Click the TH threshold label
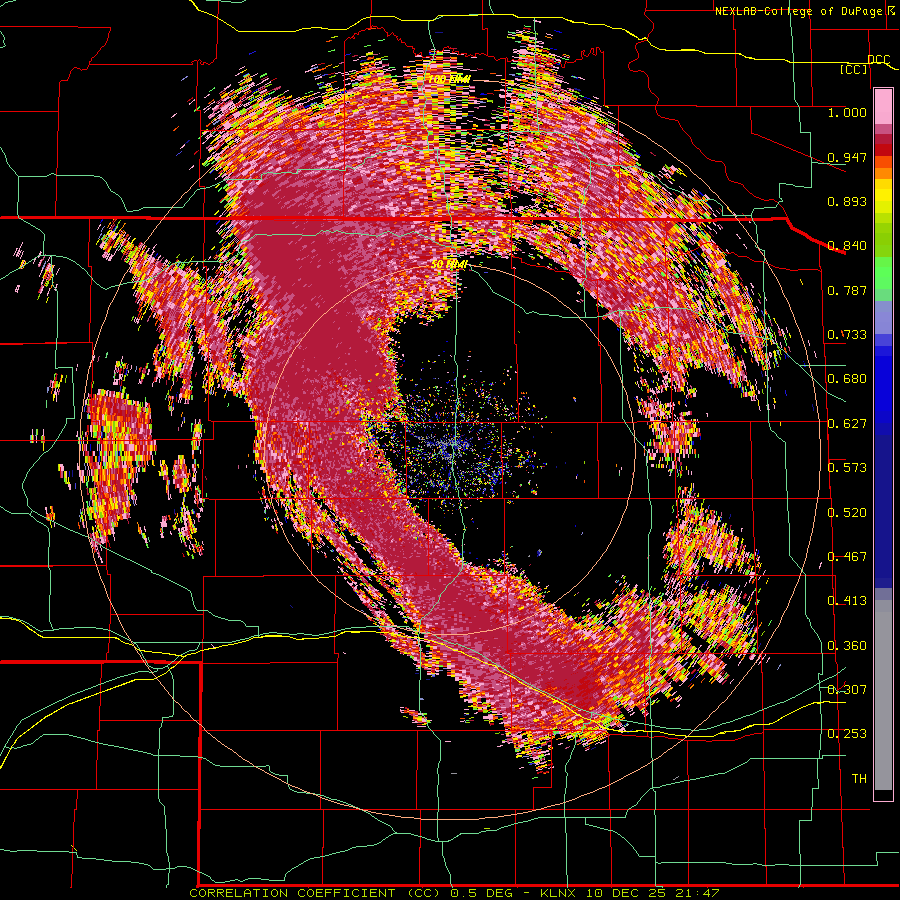Viewport: 900px width, 900px height. tap(859, 778)
